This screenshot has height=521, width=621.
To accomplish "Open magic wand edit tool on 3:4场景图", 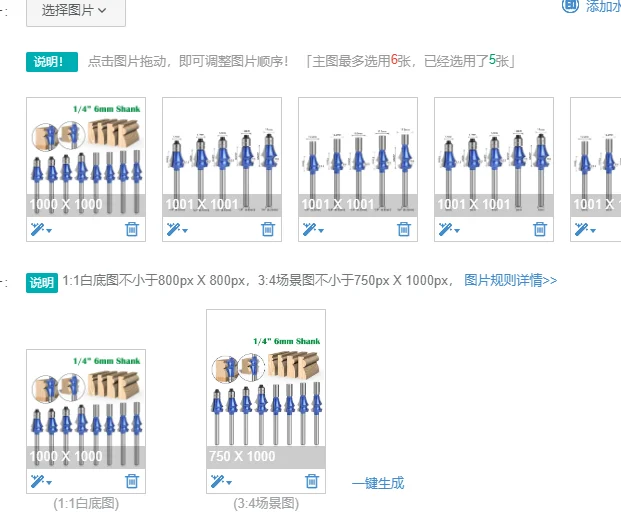I will tap(221, 481).
